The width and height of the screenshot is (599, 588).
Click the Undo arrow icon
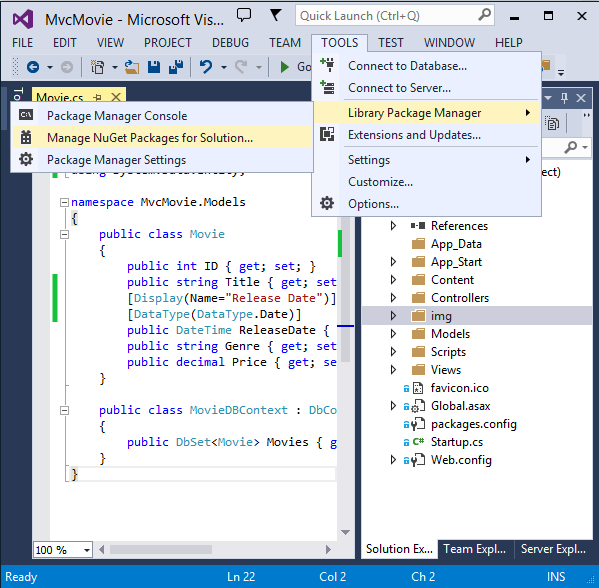pos(206,67)
